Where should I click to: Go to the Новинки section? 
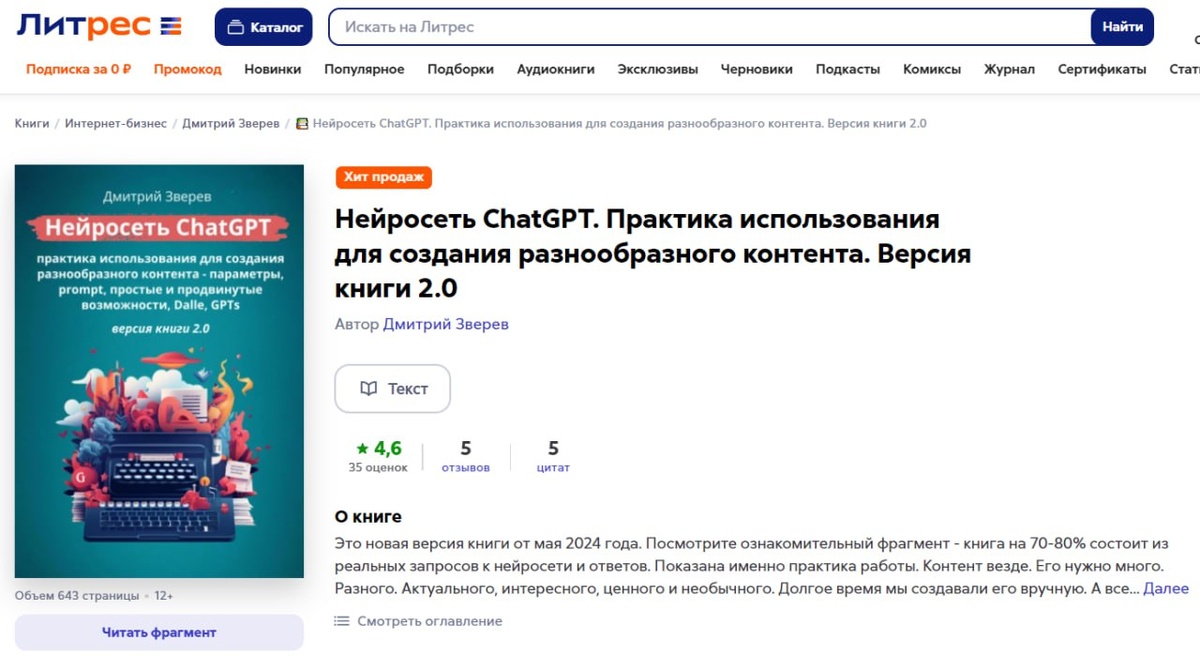click(272, 69)
